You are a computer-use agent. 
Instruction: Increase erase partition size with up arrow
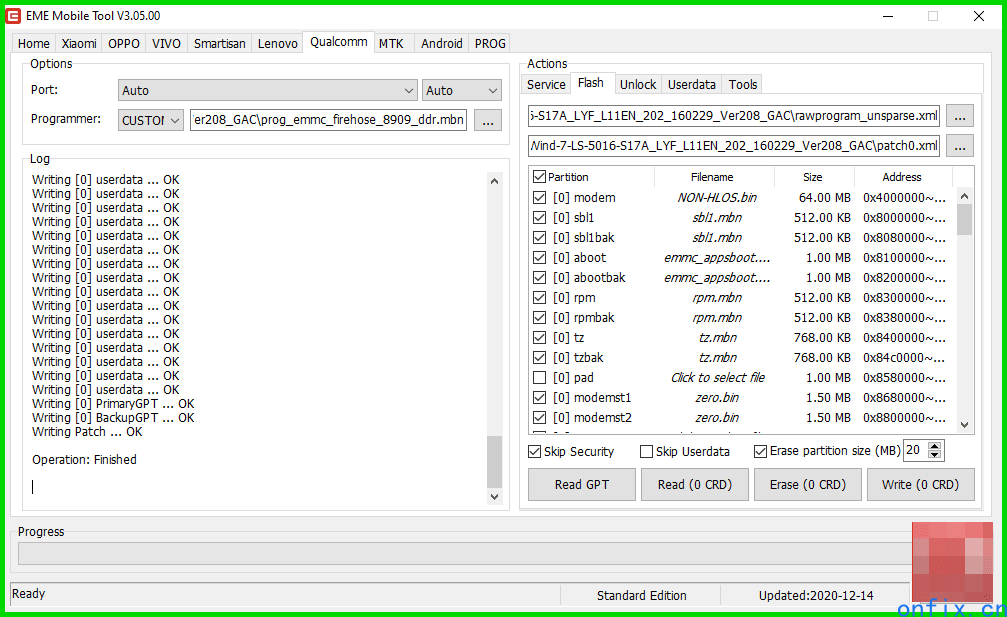pos(935,446)
